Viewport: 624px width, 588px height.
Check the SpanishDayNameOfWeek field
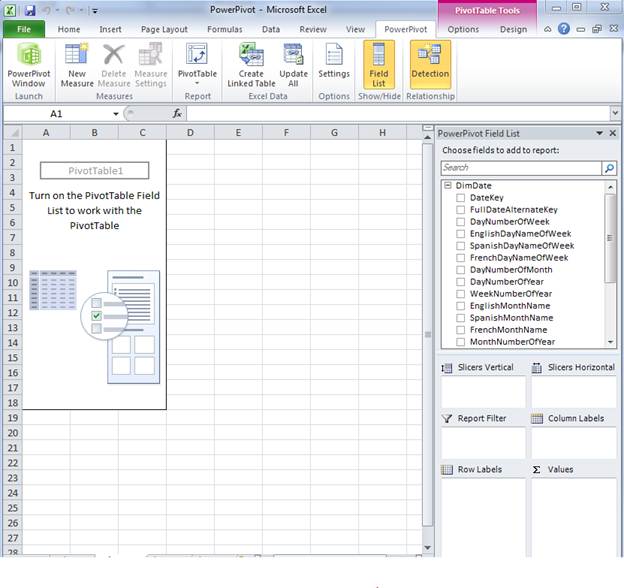(460, 245)
